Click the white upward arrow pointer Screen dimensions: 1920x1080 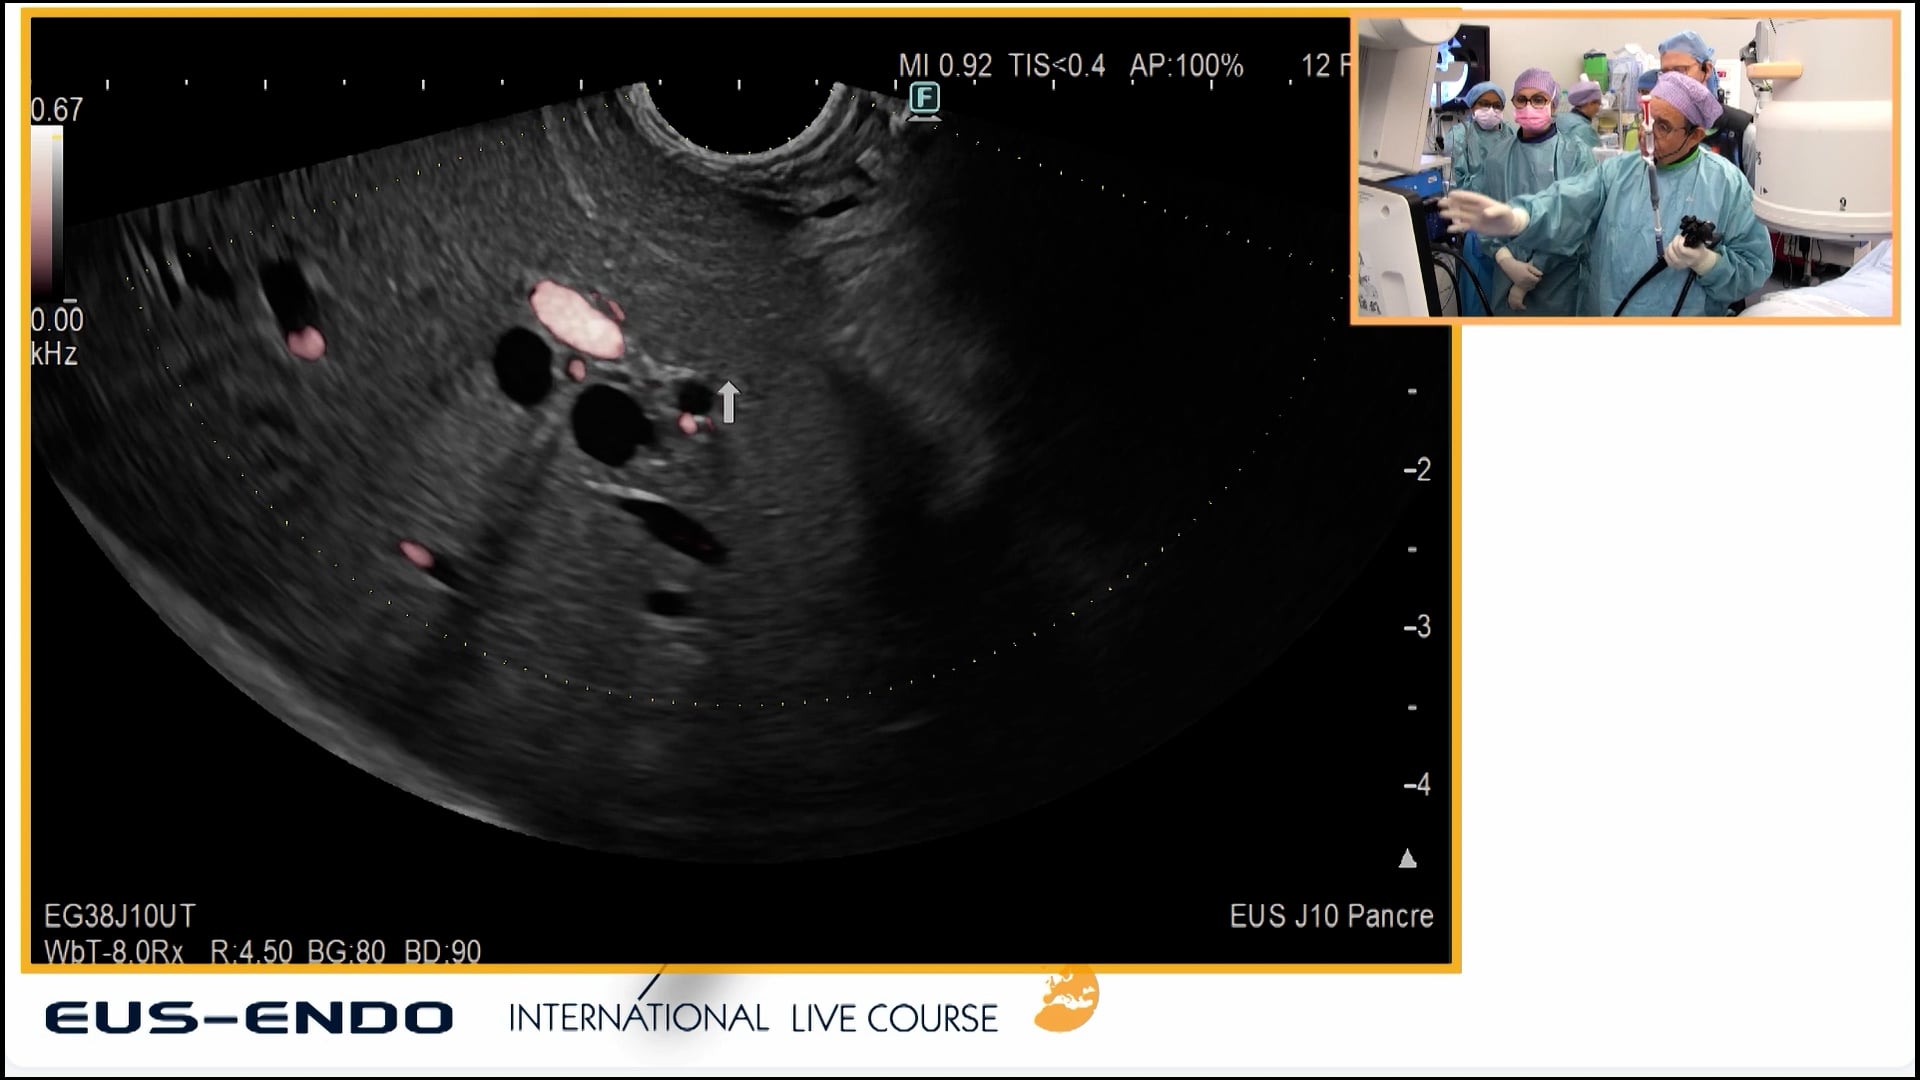tap(728, 401)
